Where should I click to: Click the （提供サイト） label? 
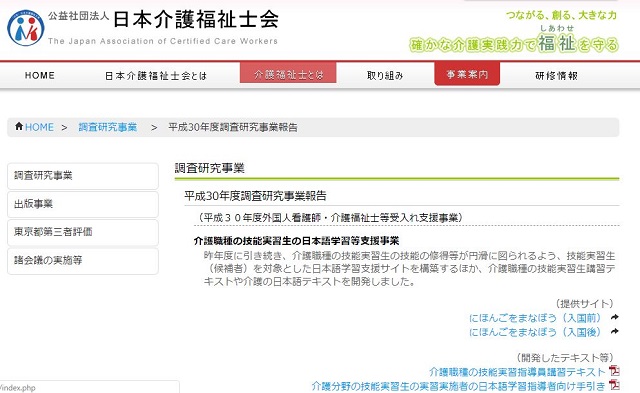coord(584,304)
